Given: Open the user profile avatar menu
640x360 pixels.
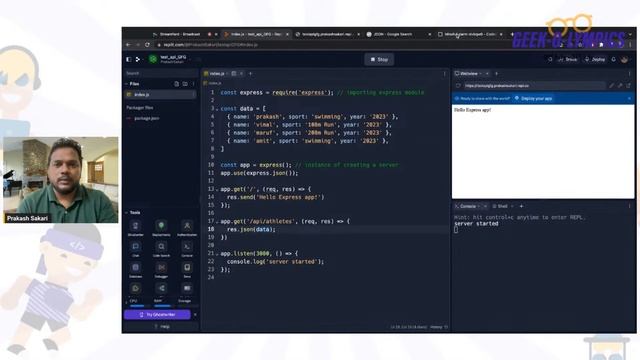Looking at the screenshot, I should [x=624, y=60].
